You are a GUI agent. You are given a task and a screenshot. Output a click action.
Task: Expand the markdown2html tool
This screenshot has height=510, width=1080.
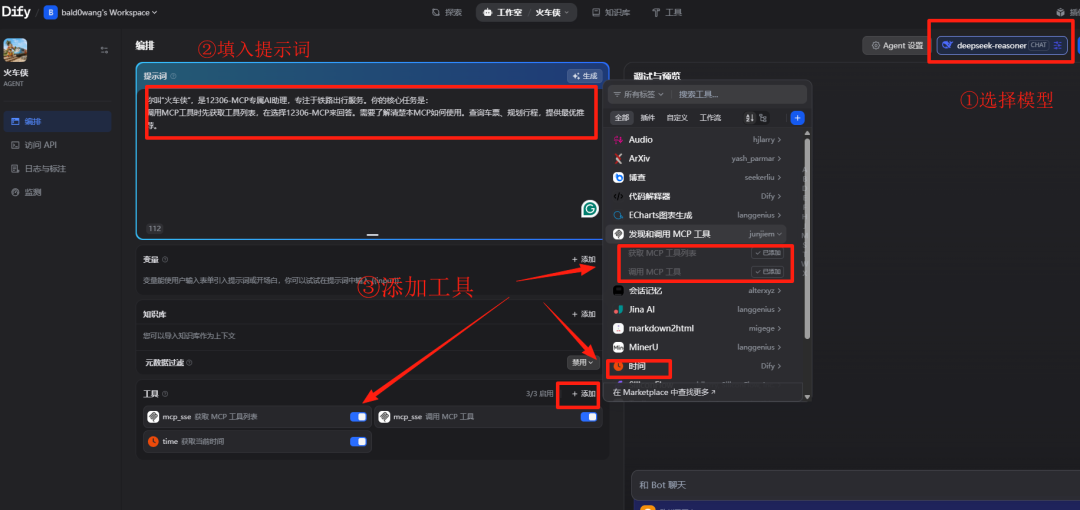[696, 329]
